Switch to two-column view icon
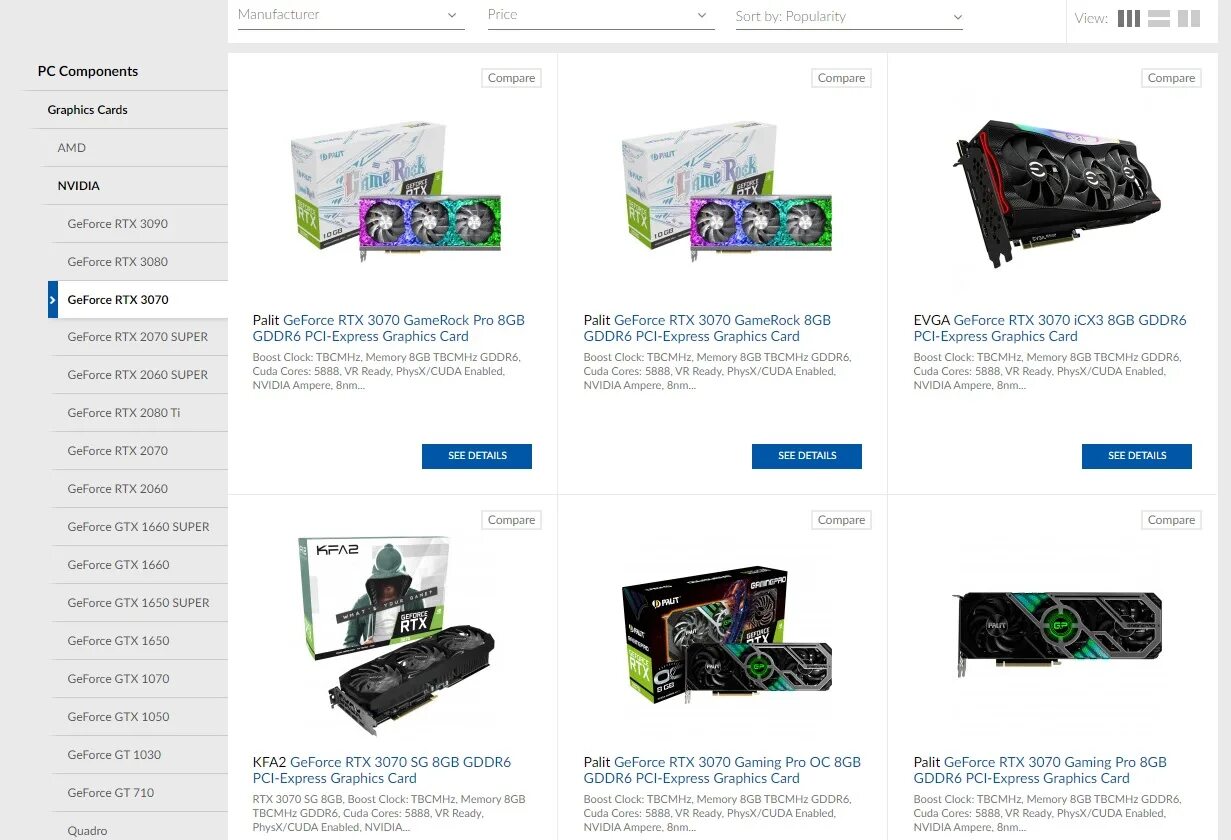This screenshot has height=840, width=1231. (1189, 18)
